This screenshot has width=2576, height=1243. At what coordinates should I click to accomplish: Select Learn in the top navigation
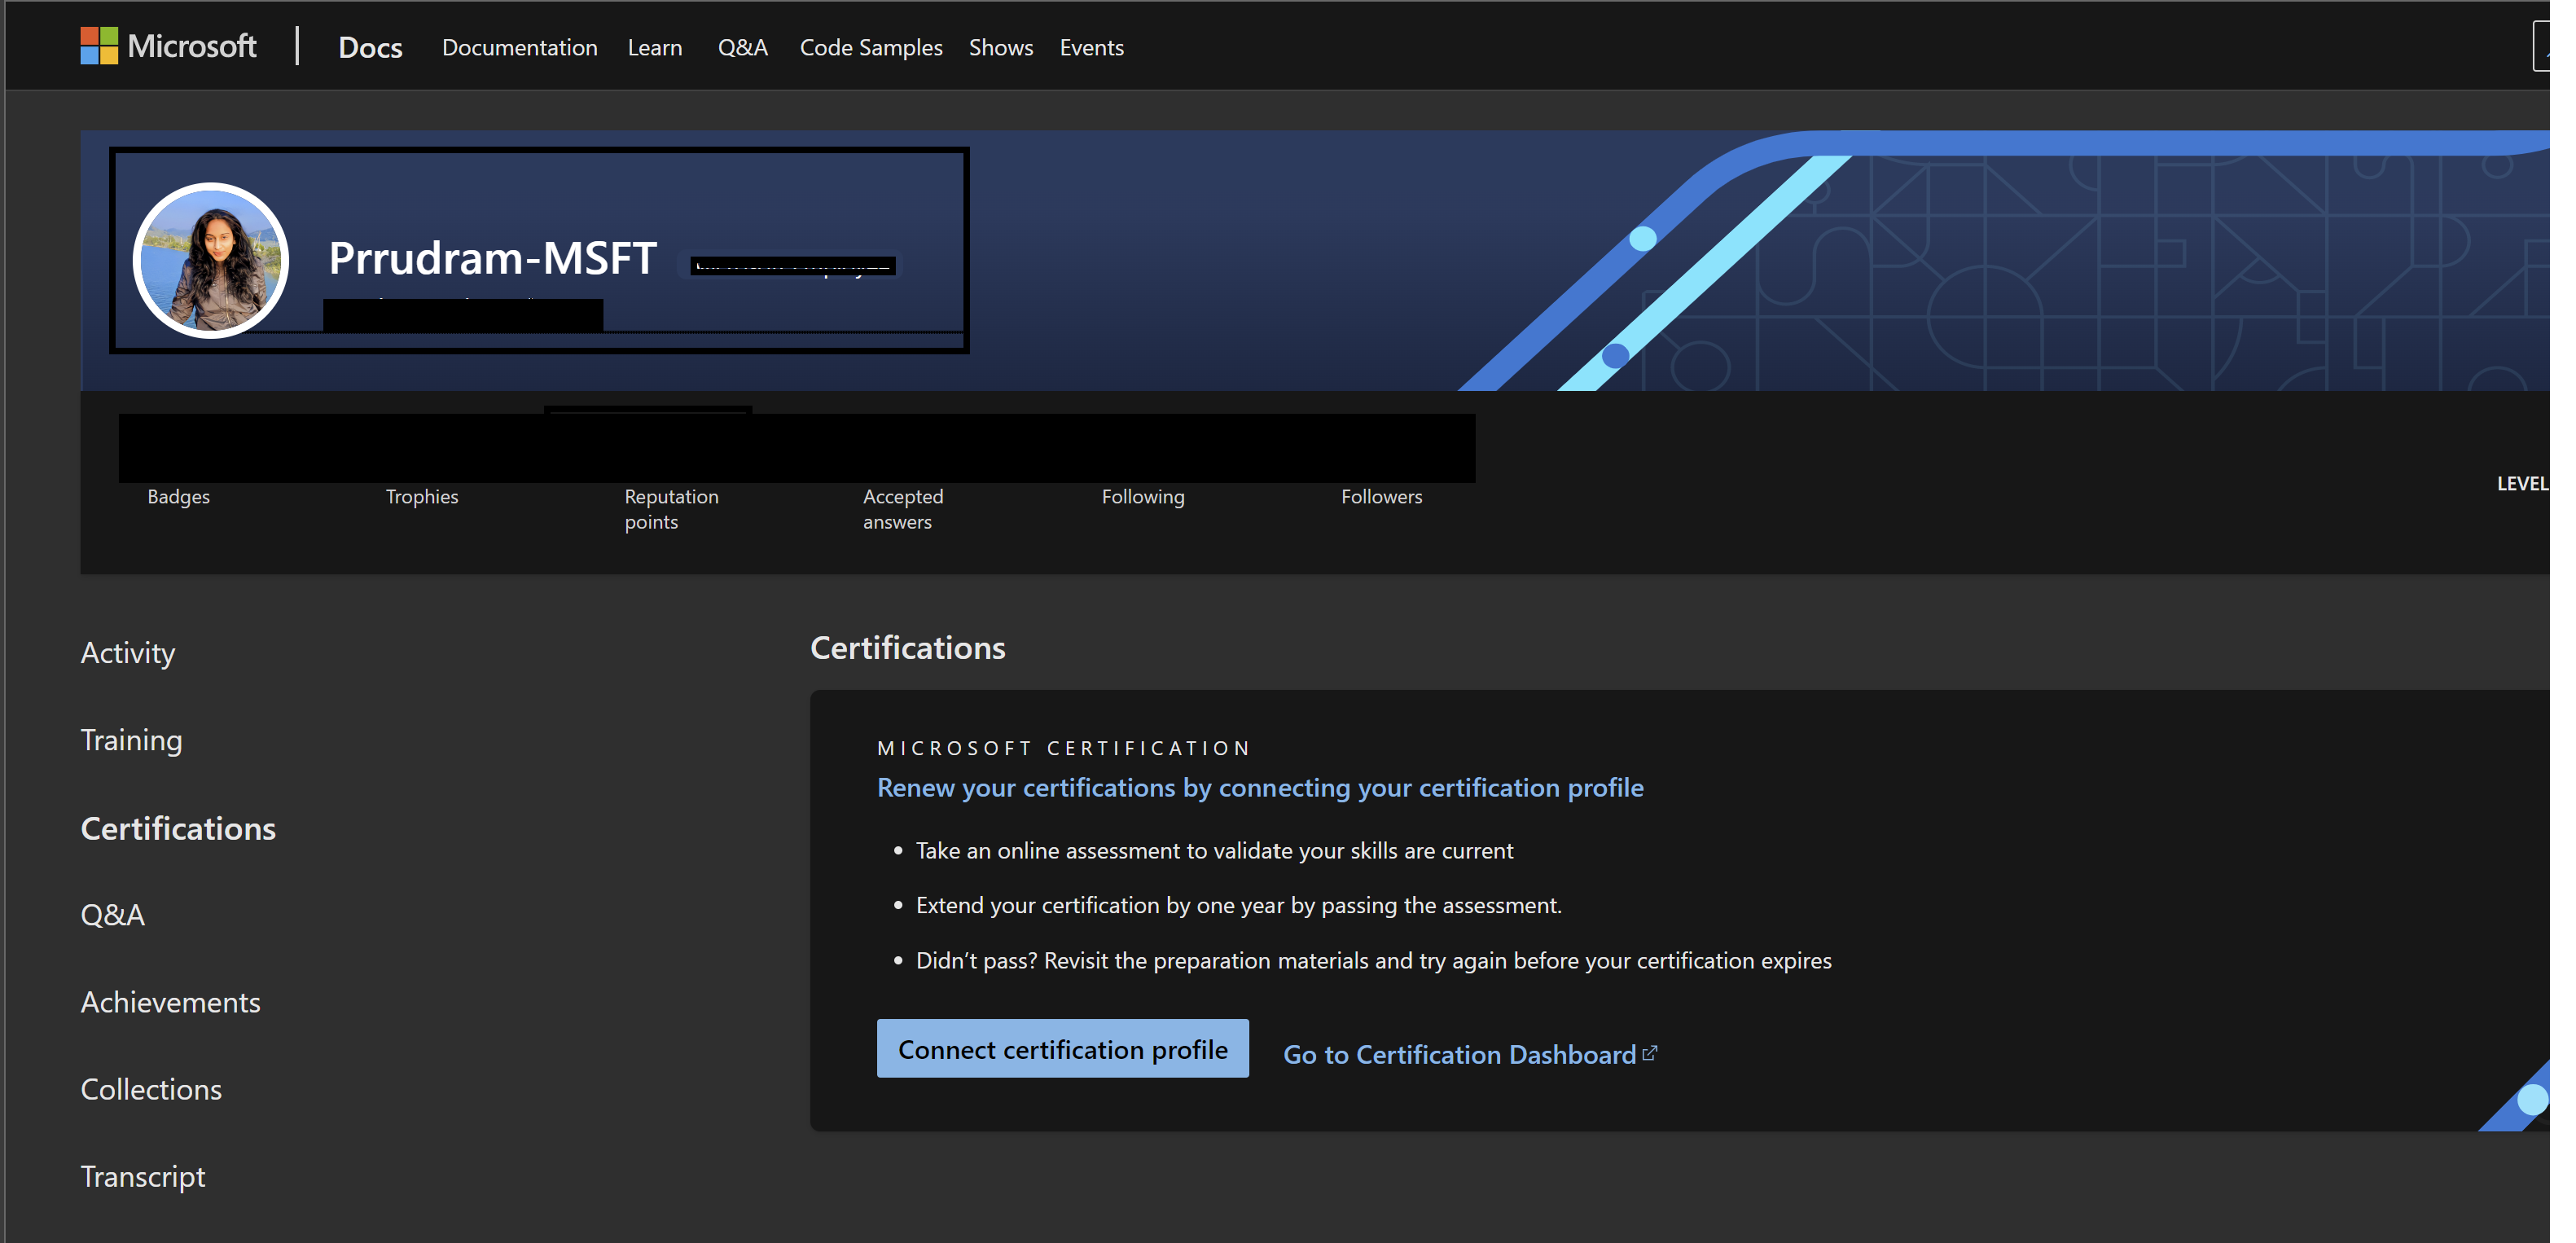[x=654, y=47]
